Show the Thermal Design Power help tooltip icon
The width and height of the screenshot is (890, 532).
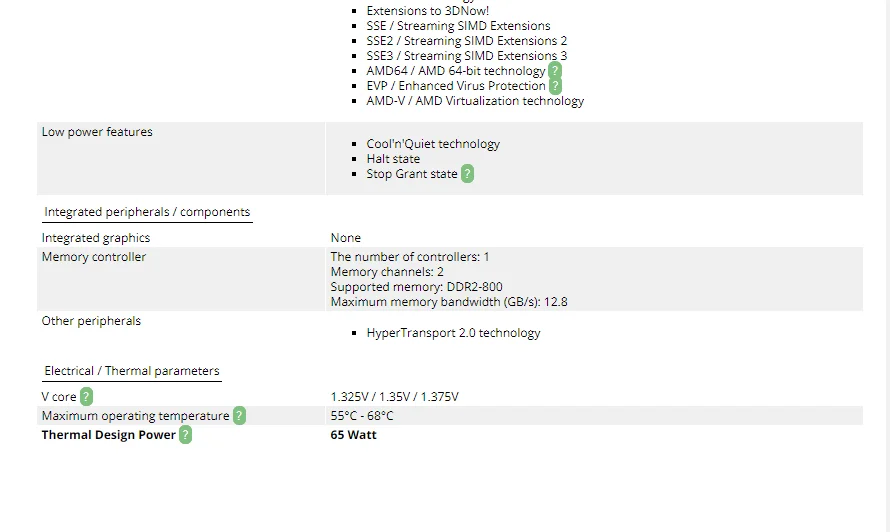click(185, 435)
